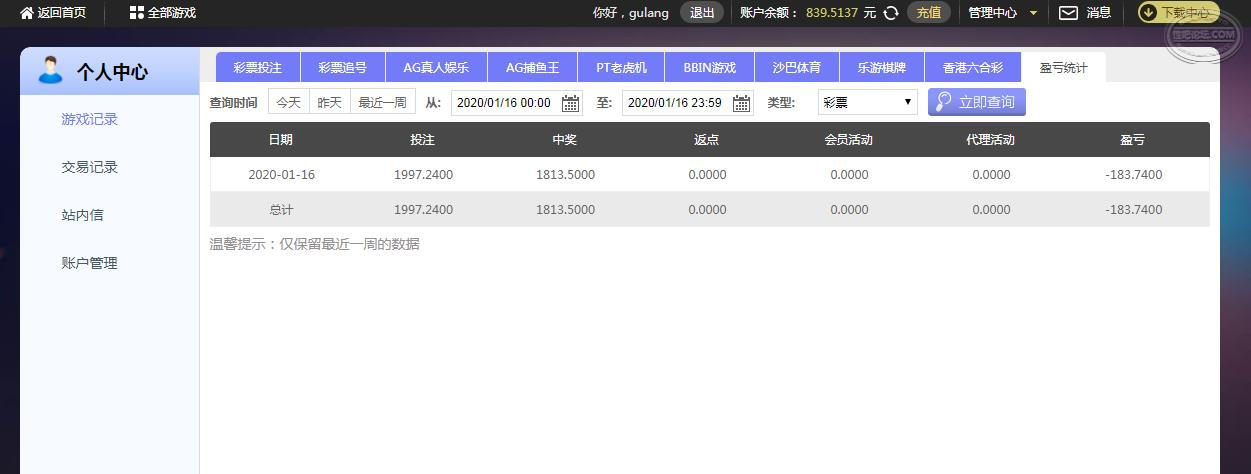Click 1813.5000 in the 总计 row
The image size is (1251, 474).
click(x=565, y=210)
